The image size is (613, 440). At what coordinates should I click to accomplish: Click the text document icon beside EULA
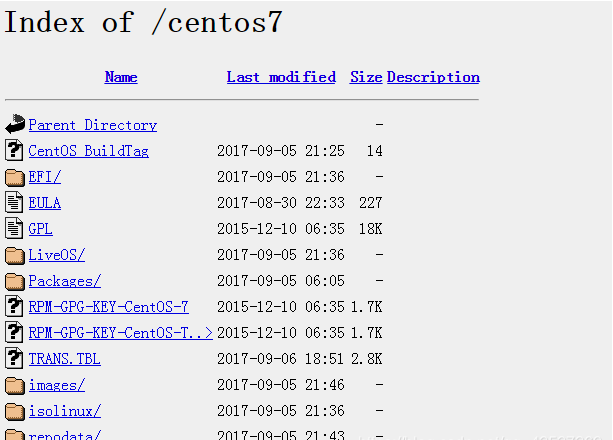(14, 202)
